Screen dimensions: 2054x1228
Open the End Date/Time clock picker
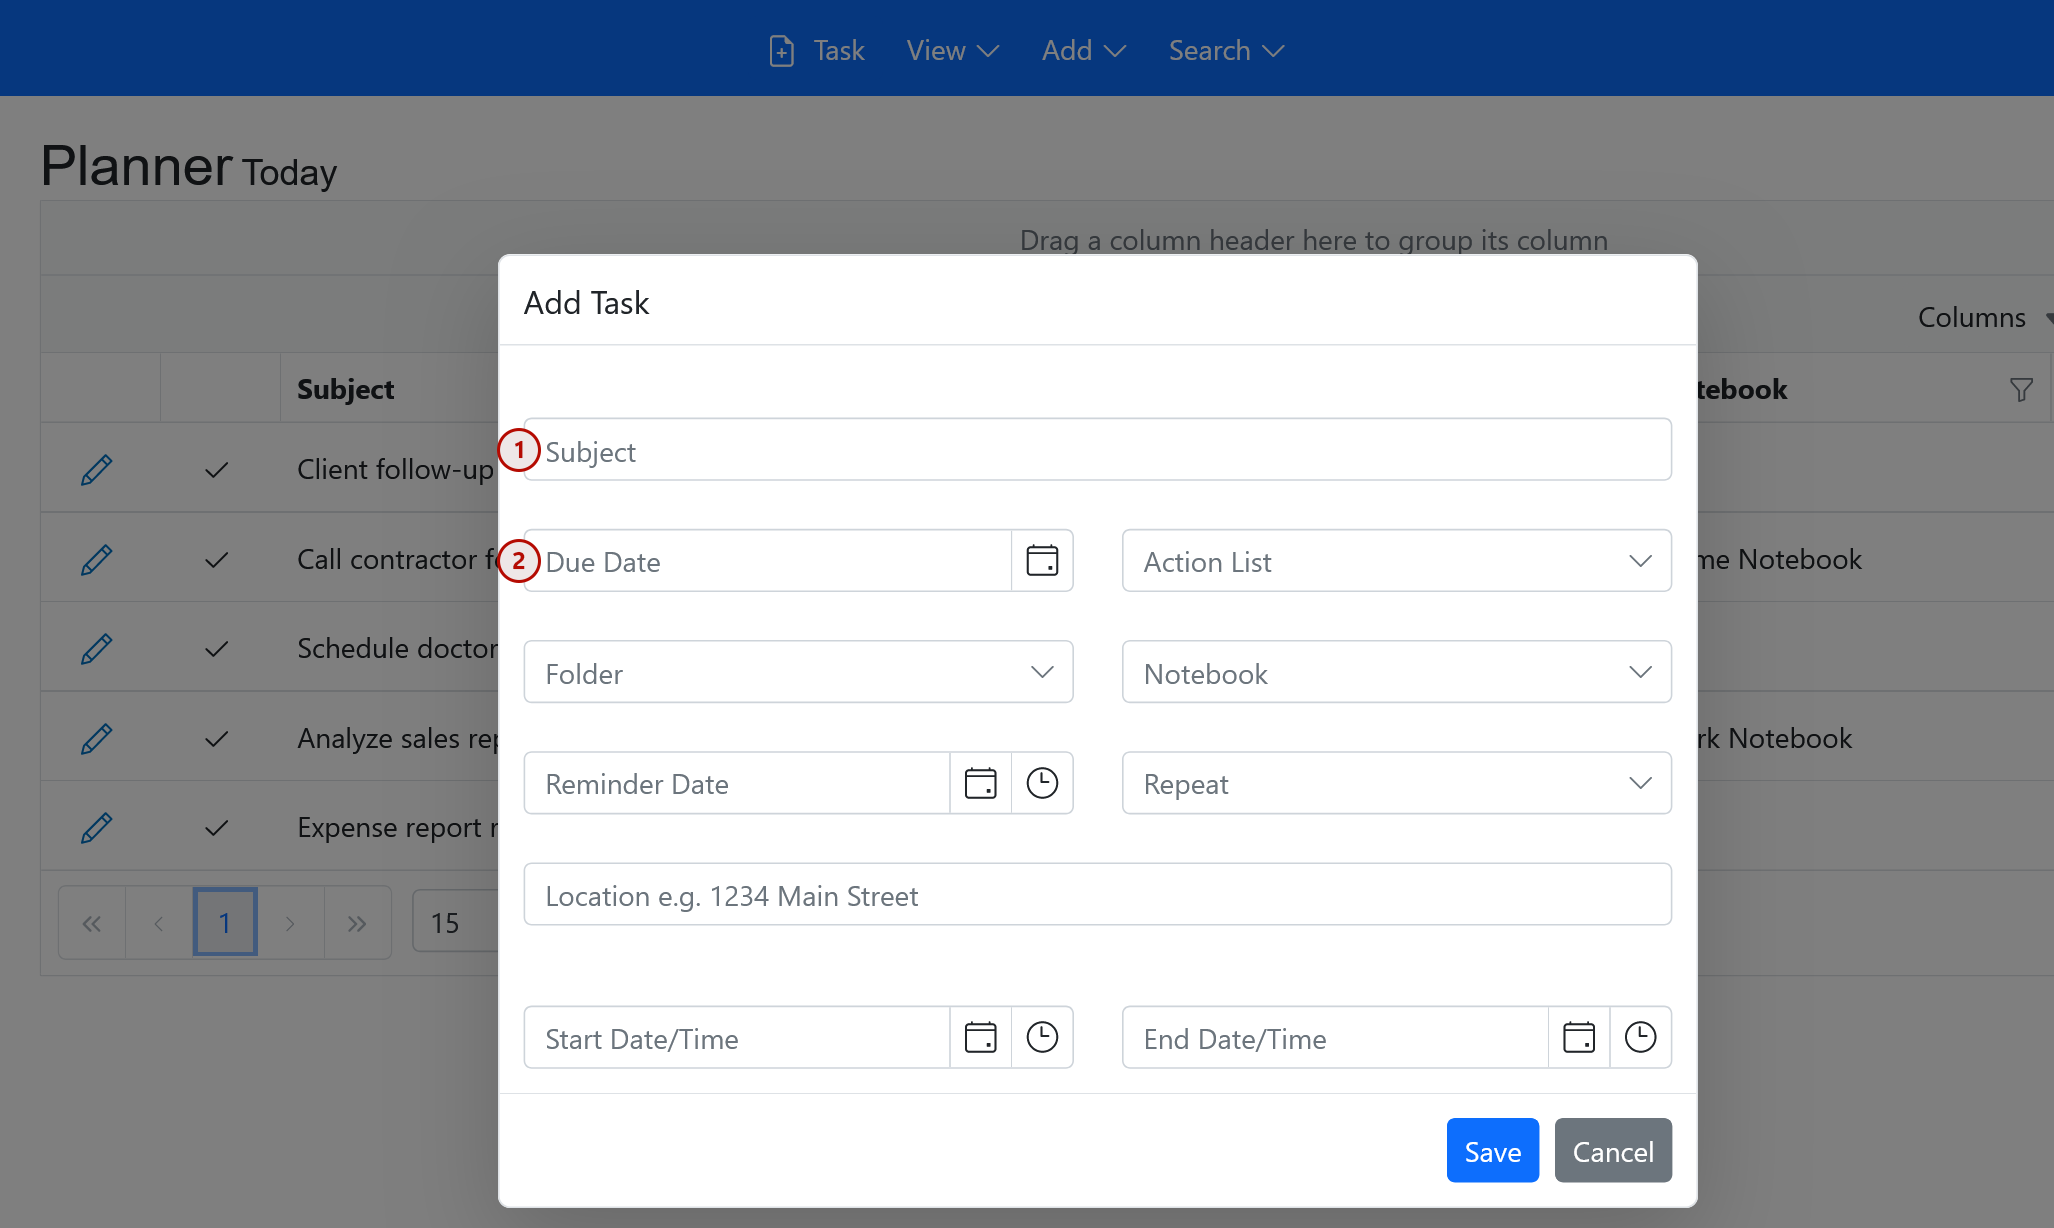(1640, 1037)
